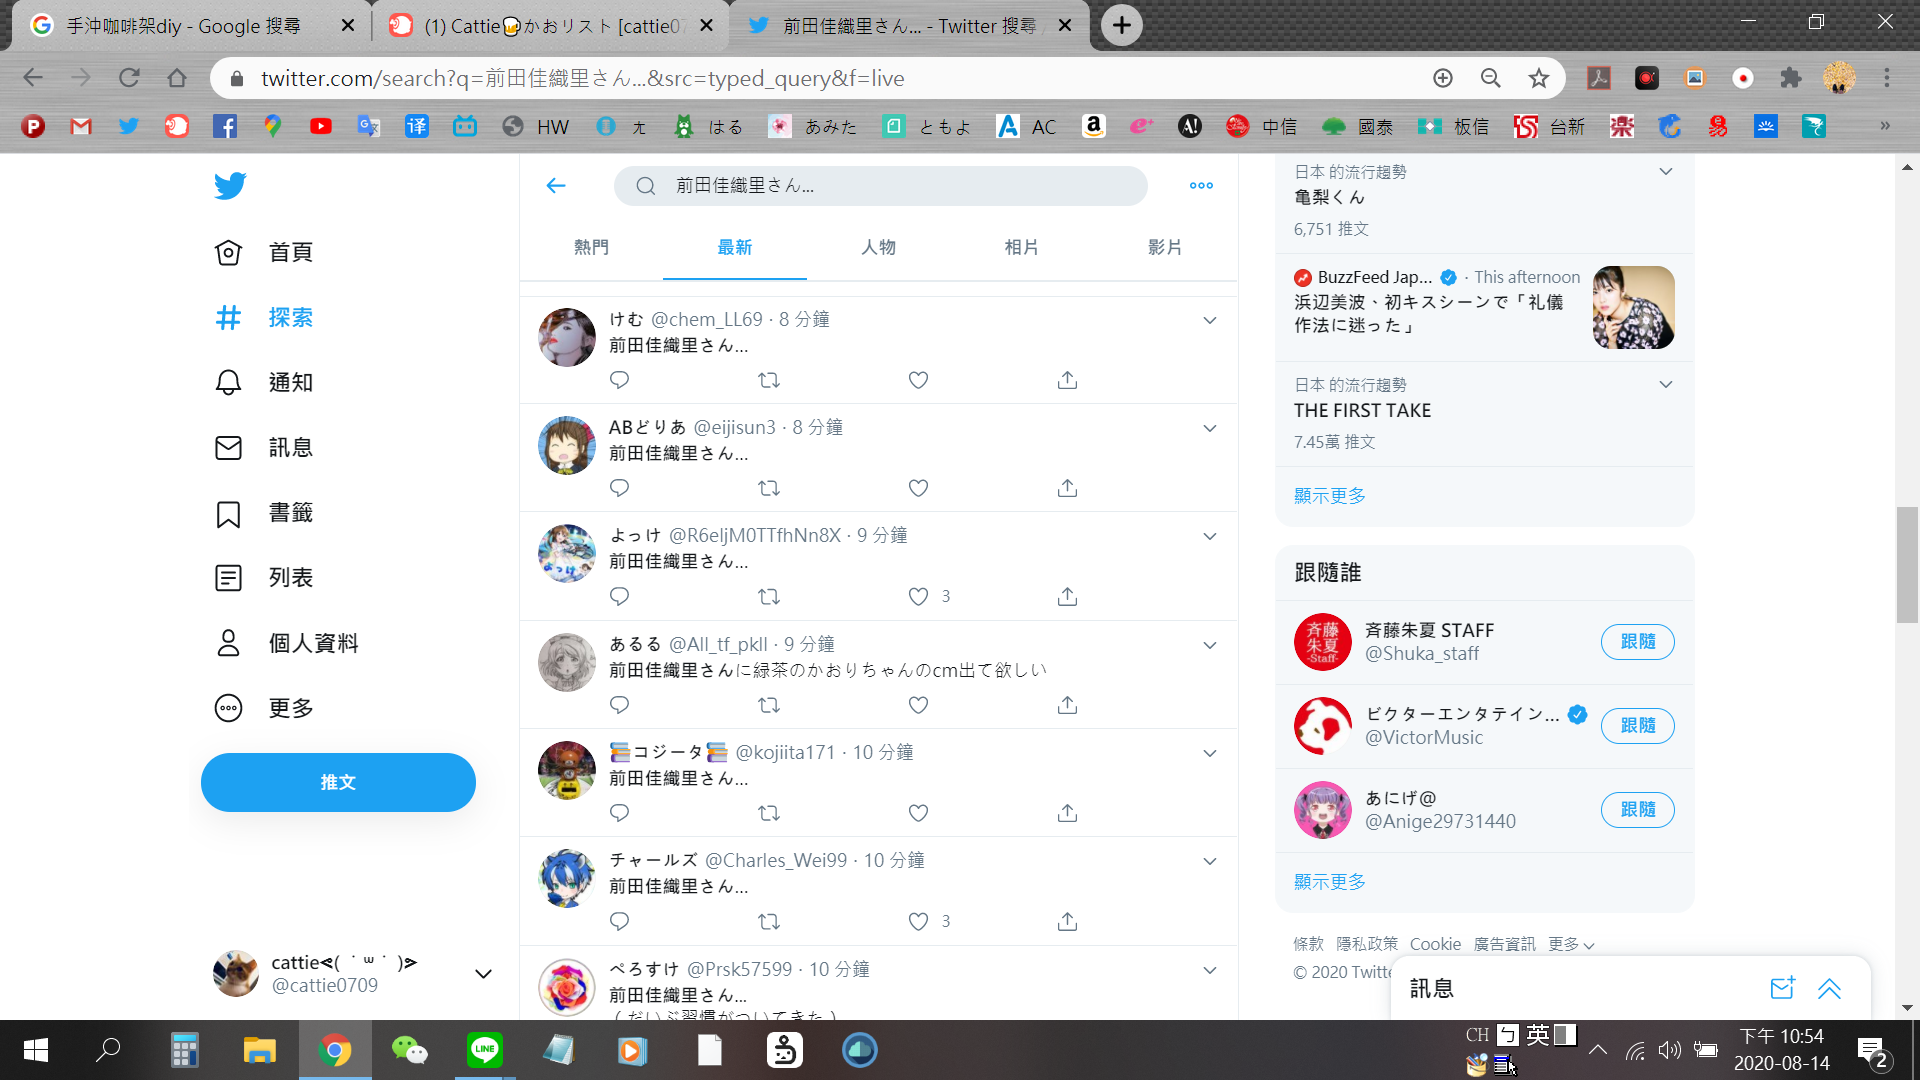The image size is (1920, 1080).
Task: Expand the 訊息 drawer with double chevron
Action: (x=1829, y=988)
